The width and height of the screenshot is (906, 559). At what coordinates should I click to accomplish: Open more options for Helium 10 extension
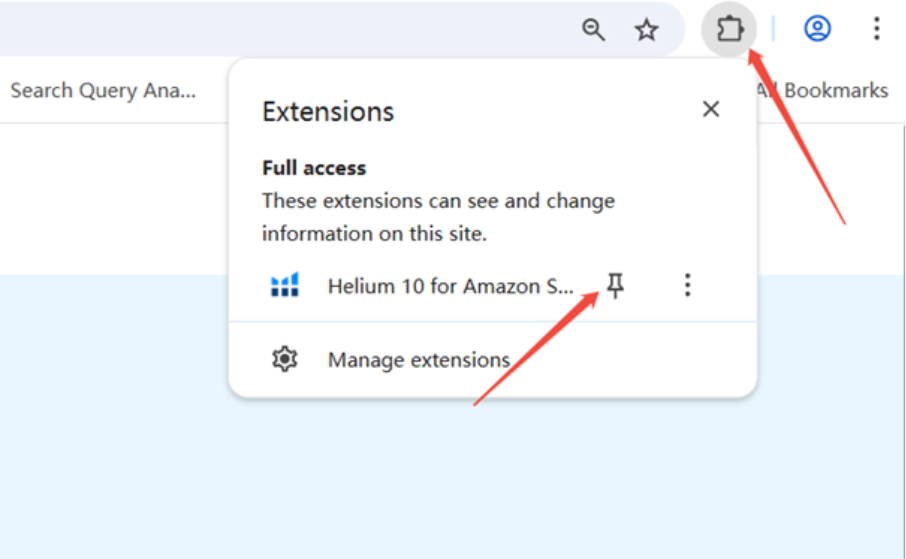687,286
